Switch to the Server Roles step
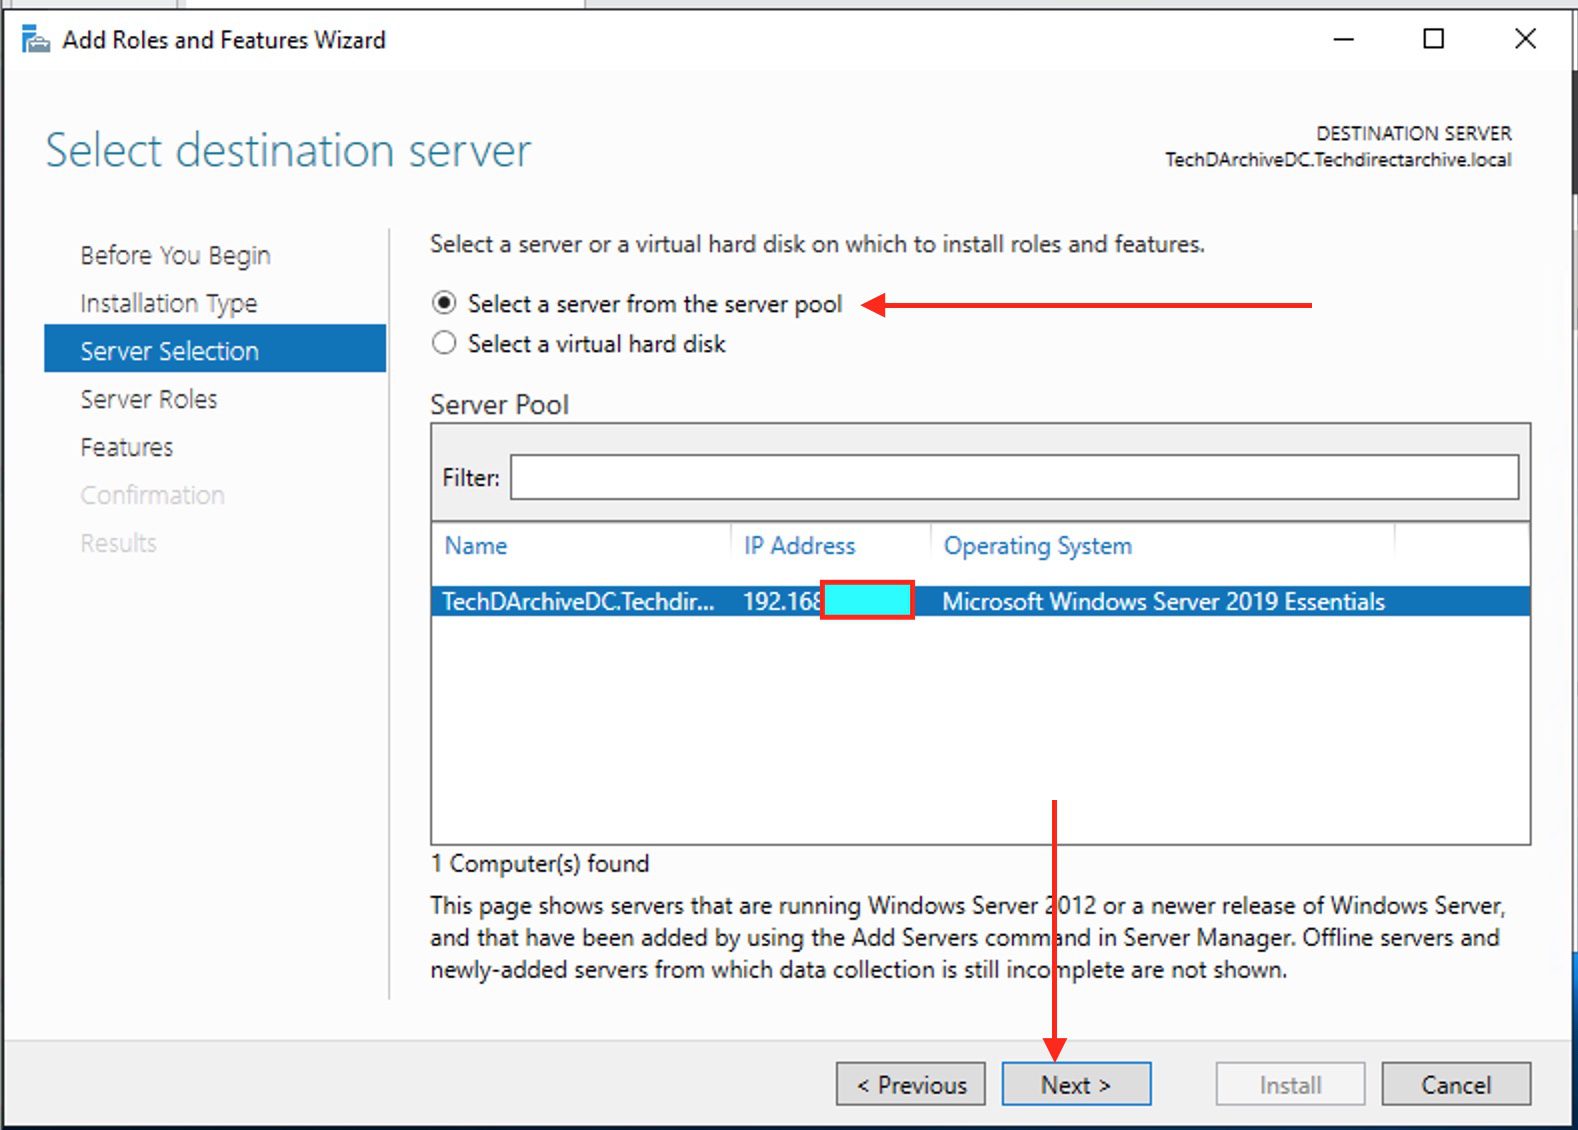Screen dimensions: 1578x1130 pyautogui.click(x=149, y=399)
